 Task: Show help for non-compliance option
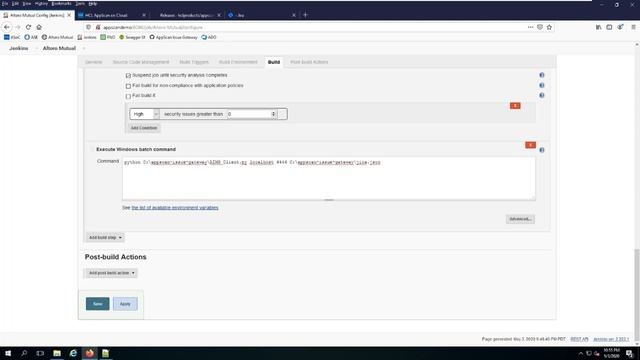(x=542, y=85)
